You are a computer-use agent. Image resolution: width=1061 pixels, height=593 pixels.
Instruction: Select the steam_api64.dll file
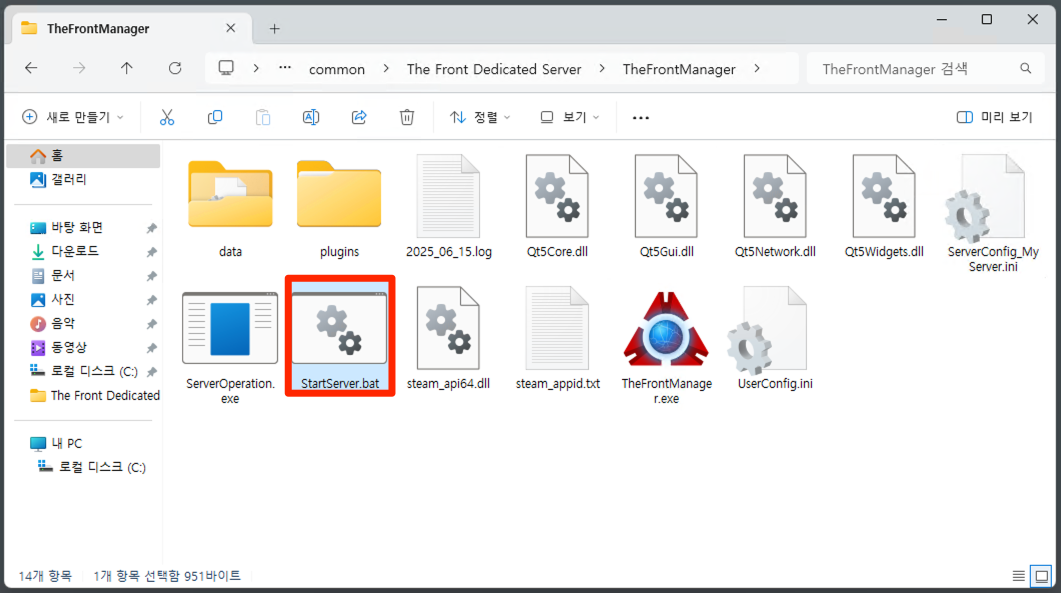click(x=448, y=338)
